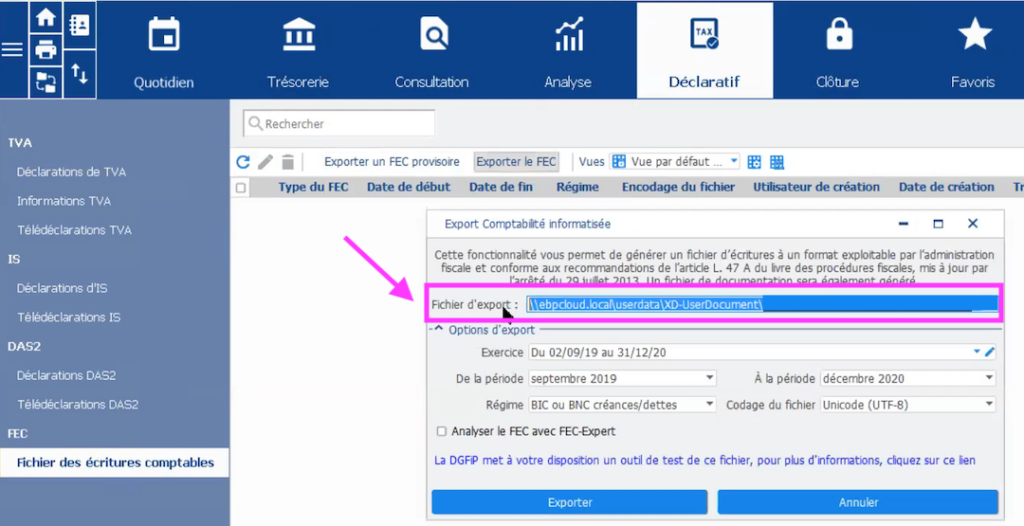Open the Exercice dropdown arrow
This screenshot has height=526, width=1024.
tap(977, 352)
